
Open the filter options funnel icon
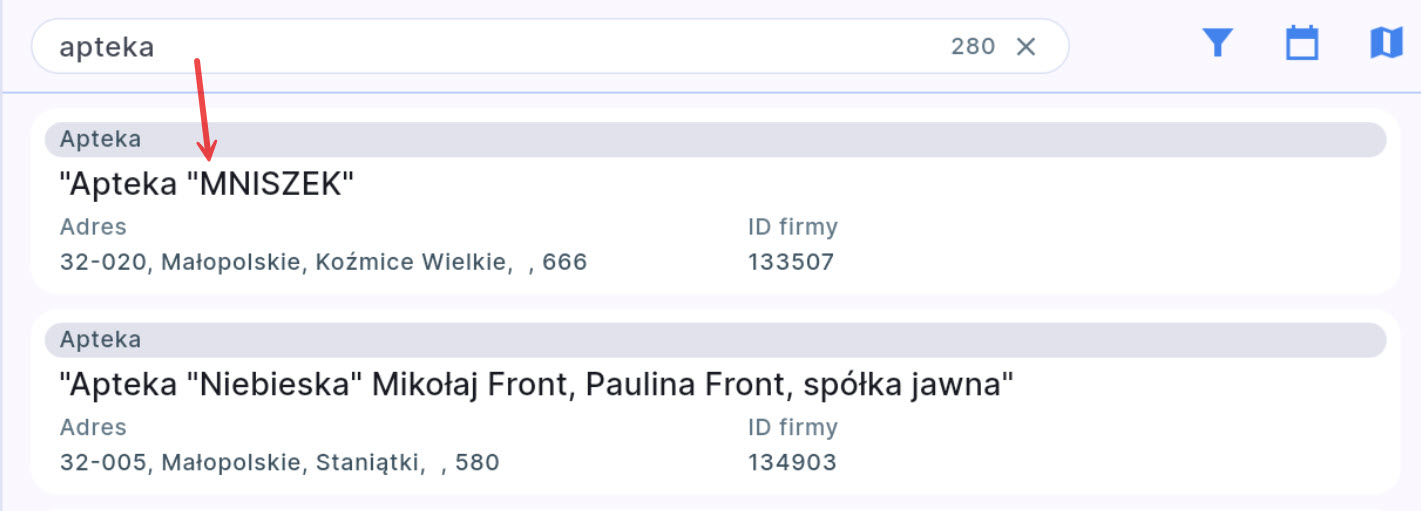pos(1217,43)
